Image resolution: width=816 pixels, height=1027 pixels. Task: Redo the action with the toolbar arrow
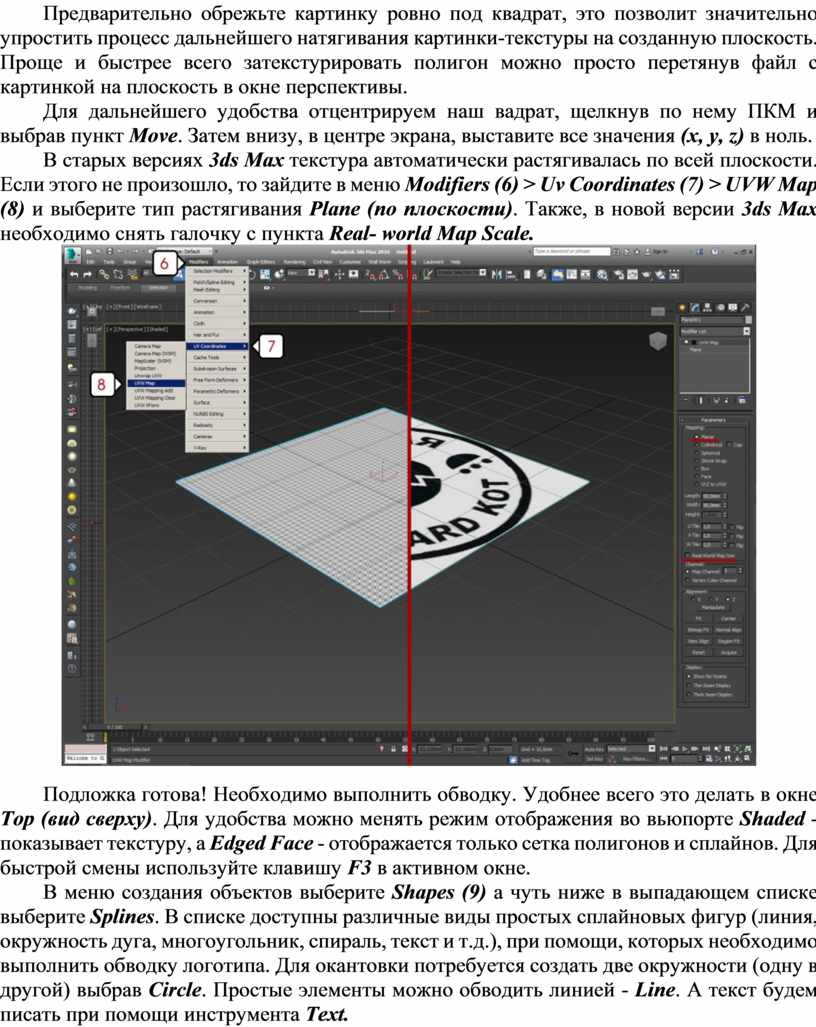(86, 275)
